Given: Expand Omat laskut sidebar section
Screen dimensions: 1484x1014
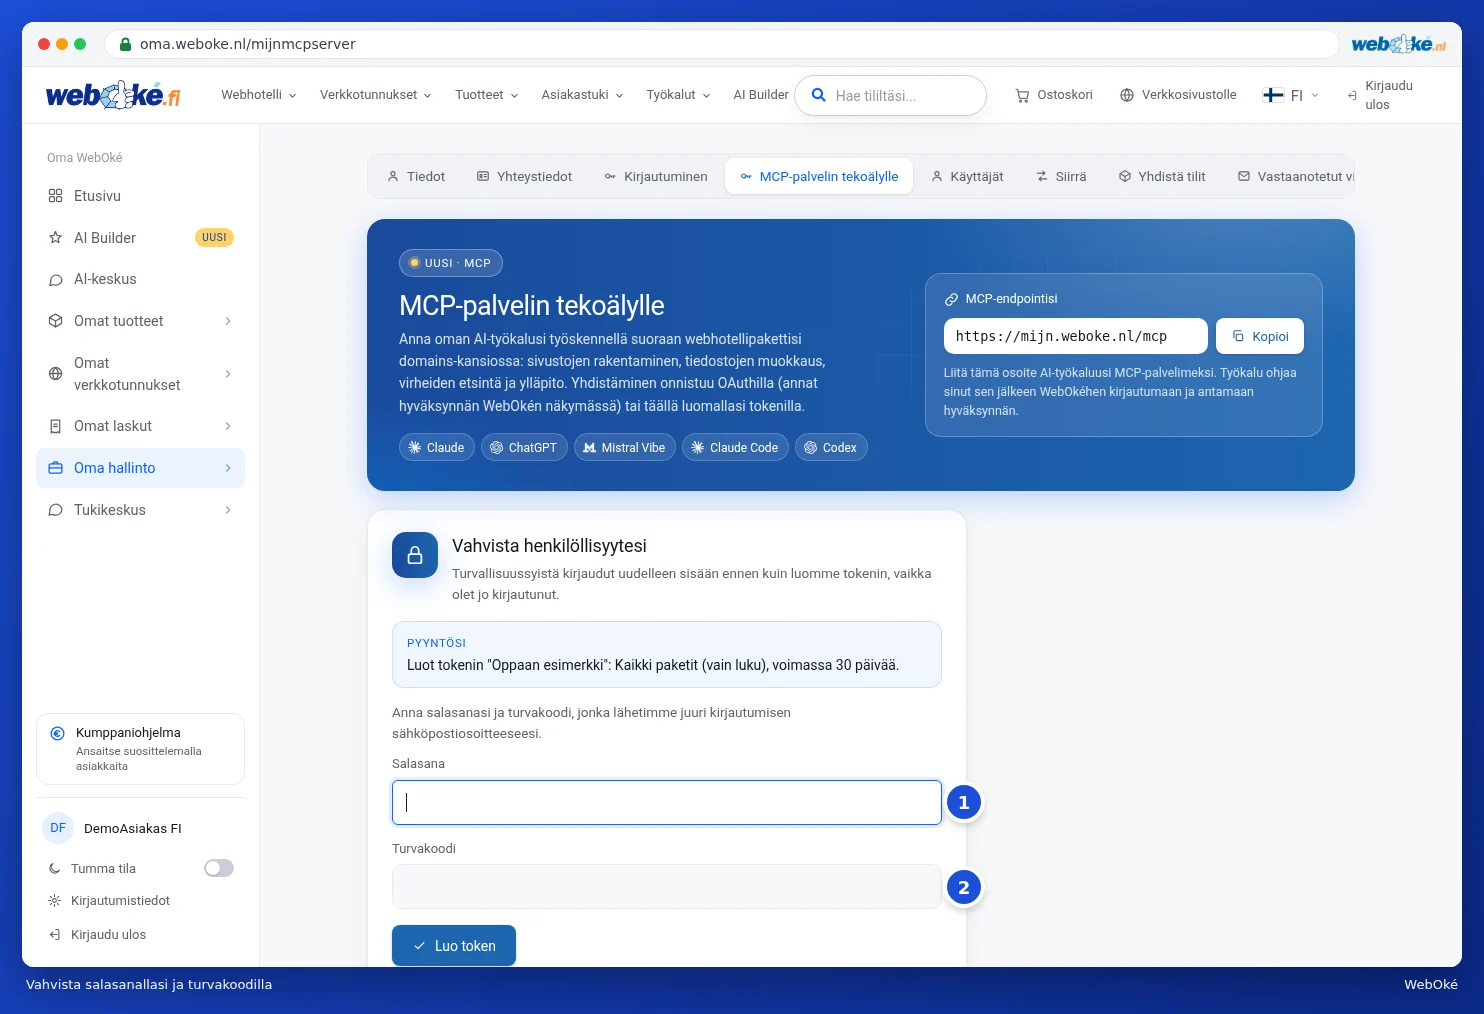Looking at the screenshot, I should tap(140, 426).
